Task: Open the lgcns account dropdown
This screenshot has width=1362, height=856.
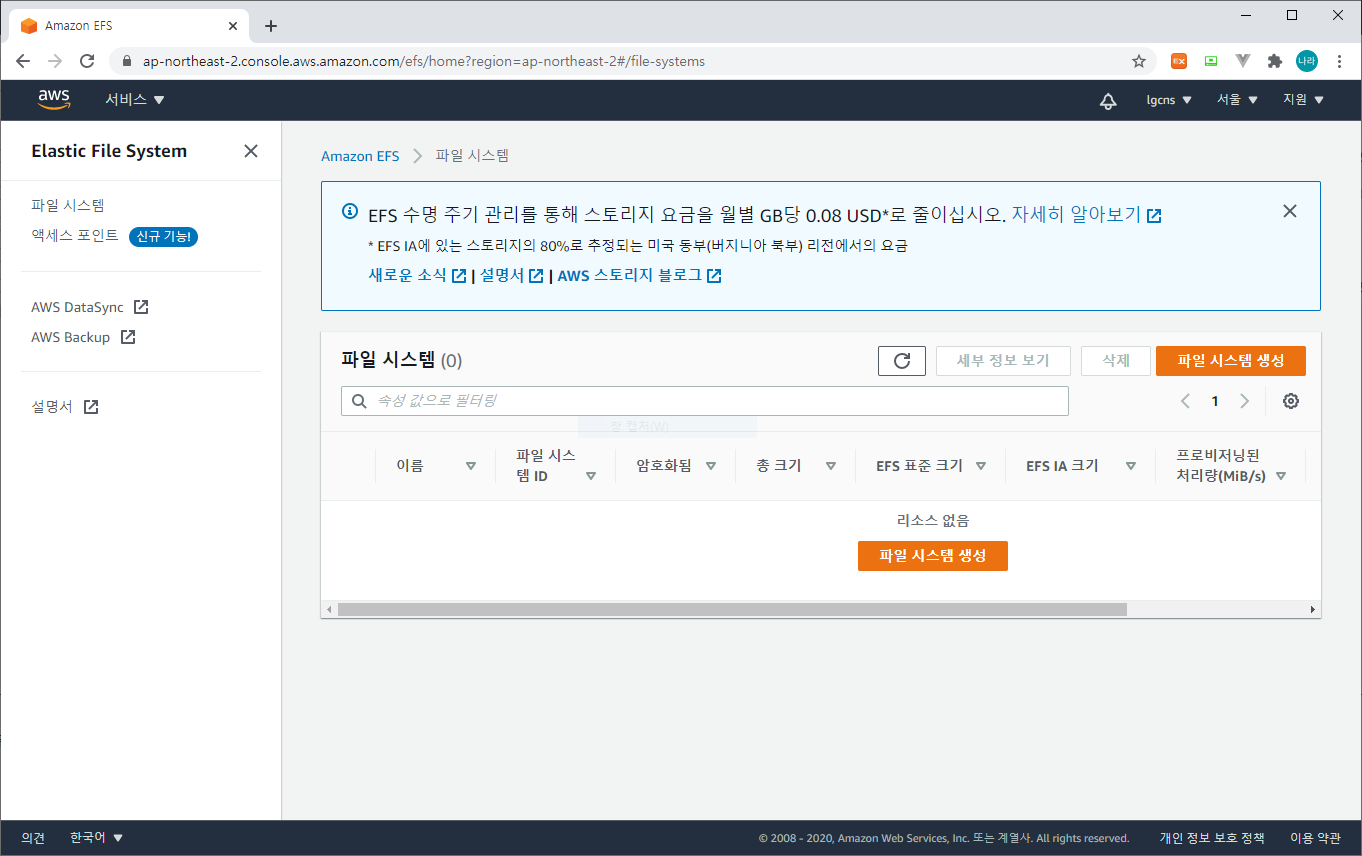Action: [x=1169, y=100]
